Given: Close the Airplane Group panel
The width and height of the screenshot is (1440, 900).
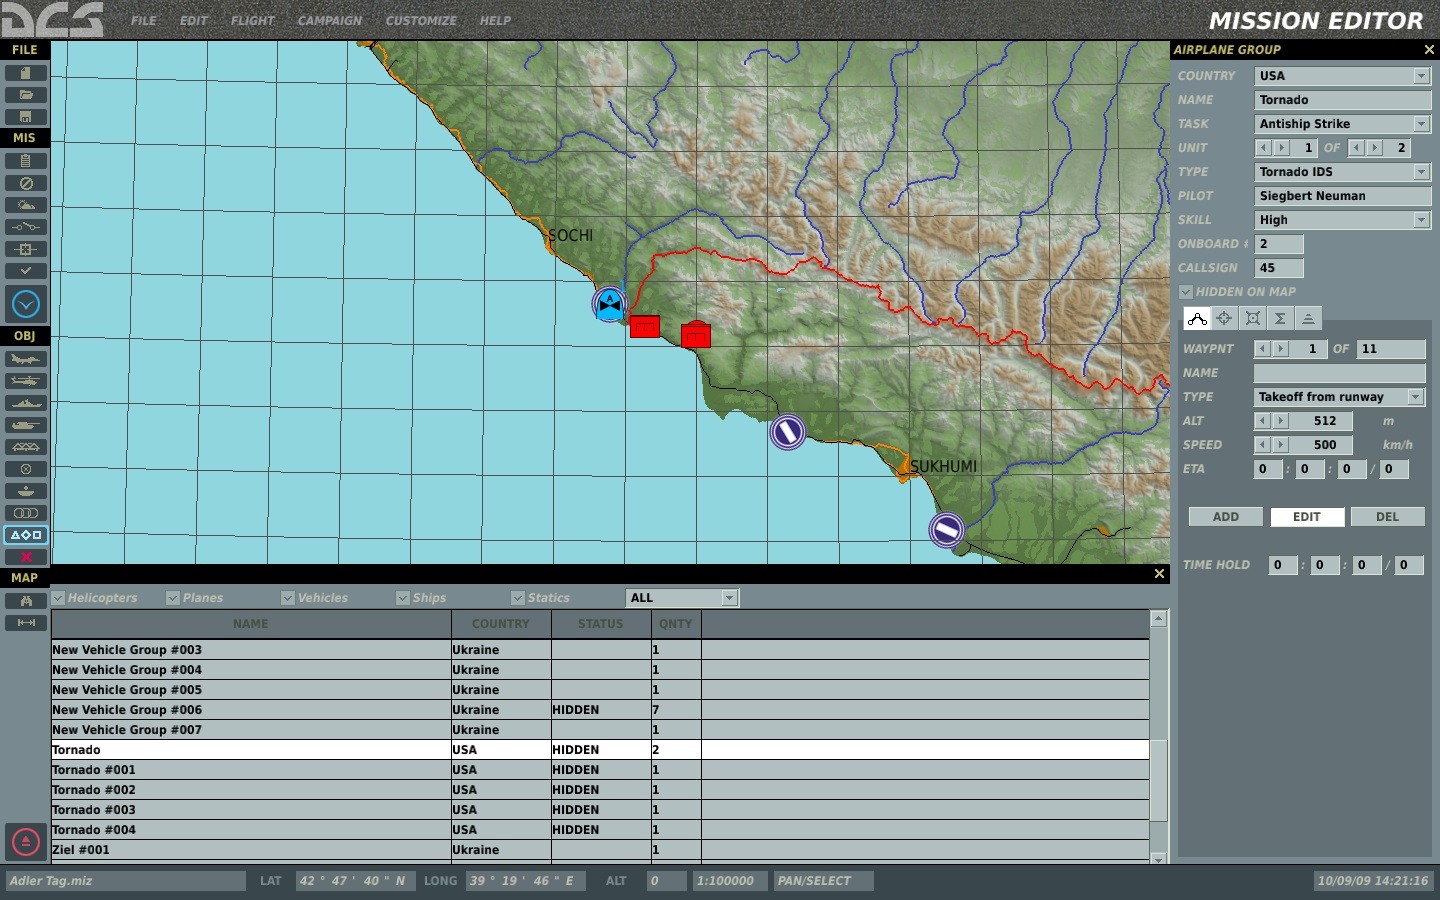Looking at the screenshot, I should pyautogui.click(x=1429, y=50).
